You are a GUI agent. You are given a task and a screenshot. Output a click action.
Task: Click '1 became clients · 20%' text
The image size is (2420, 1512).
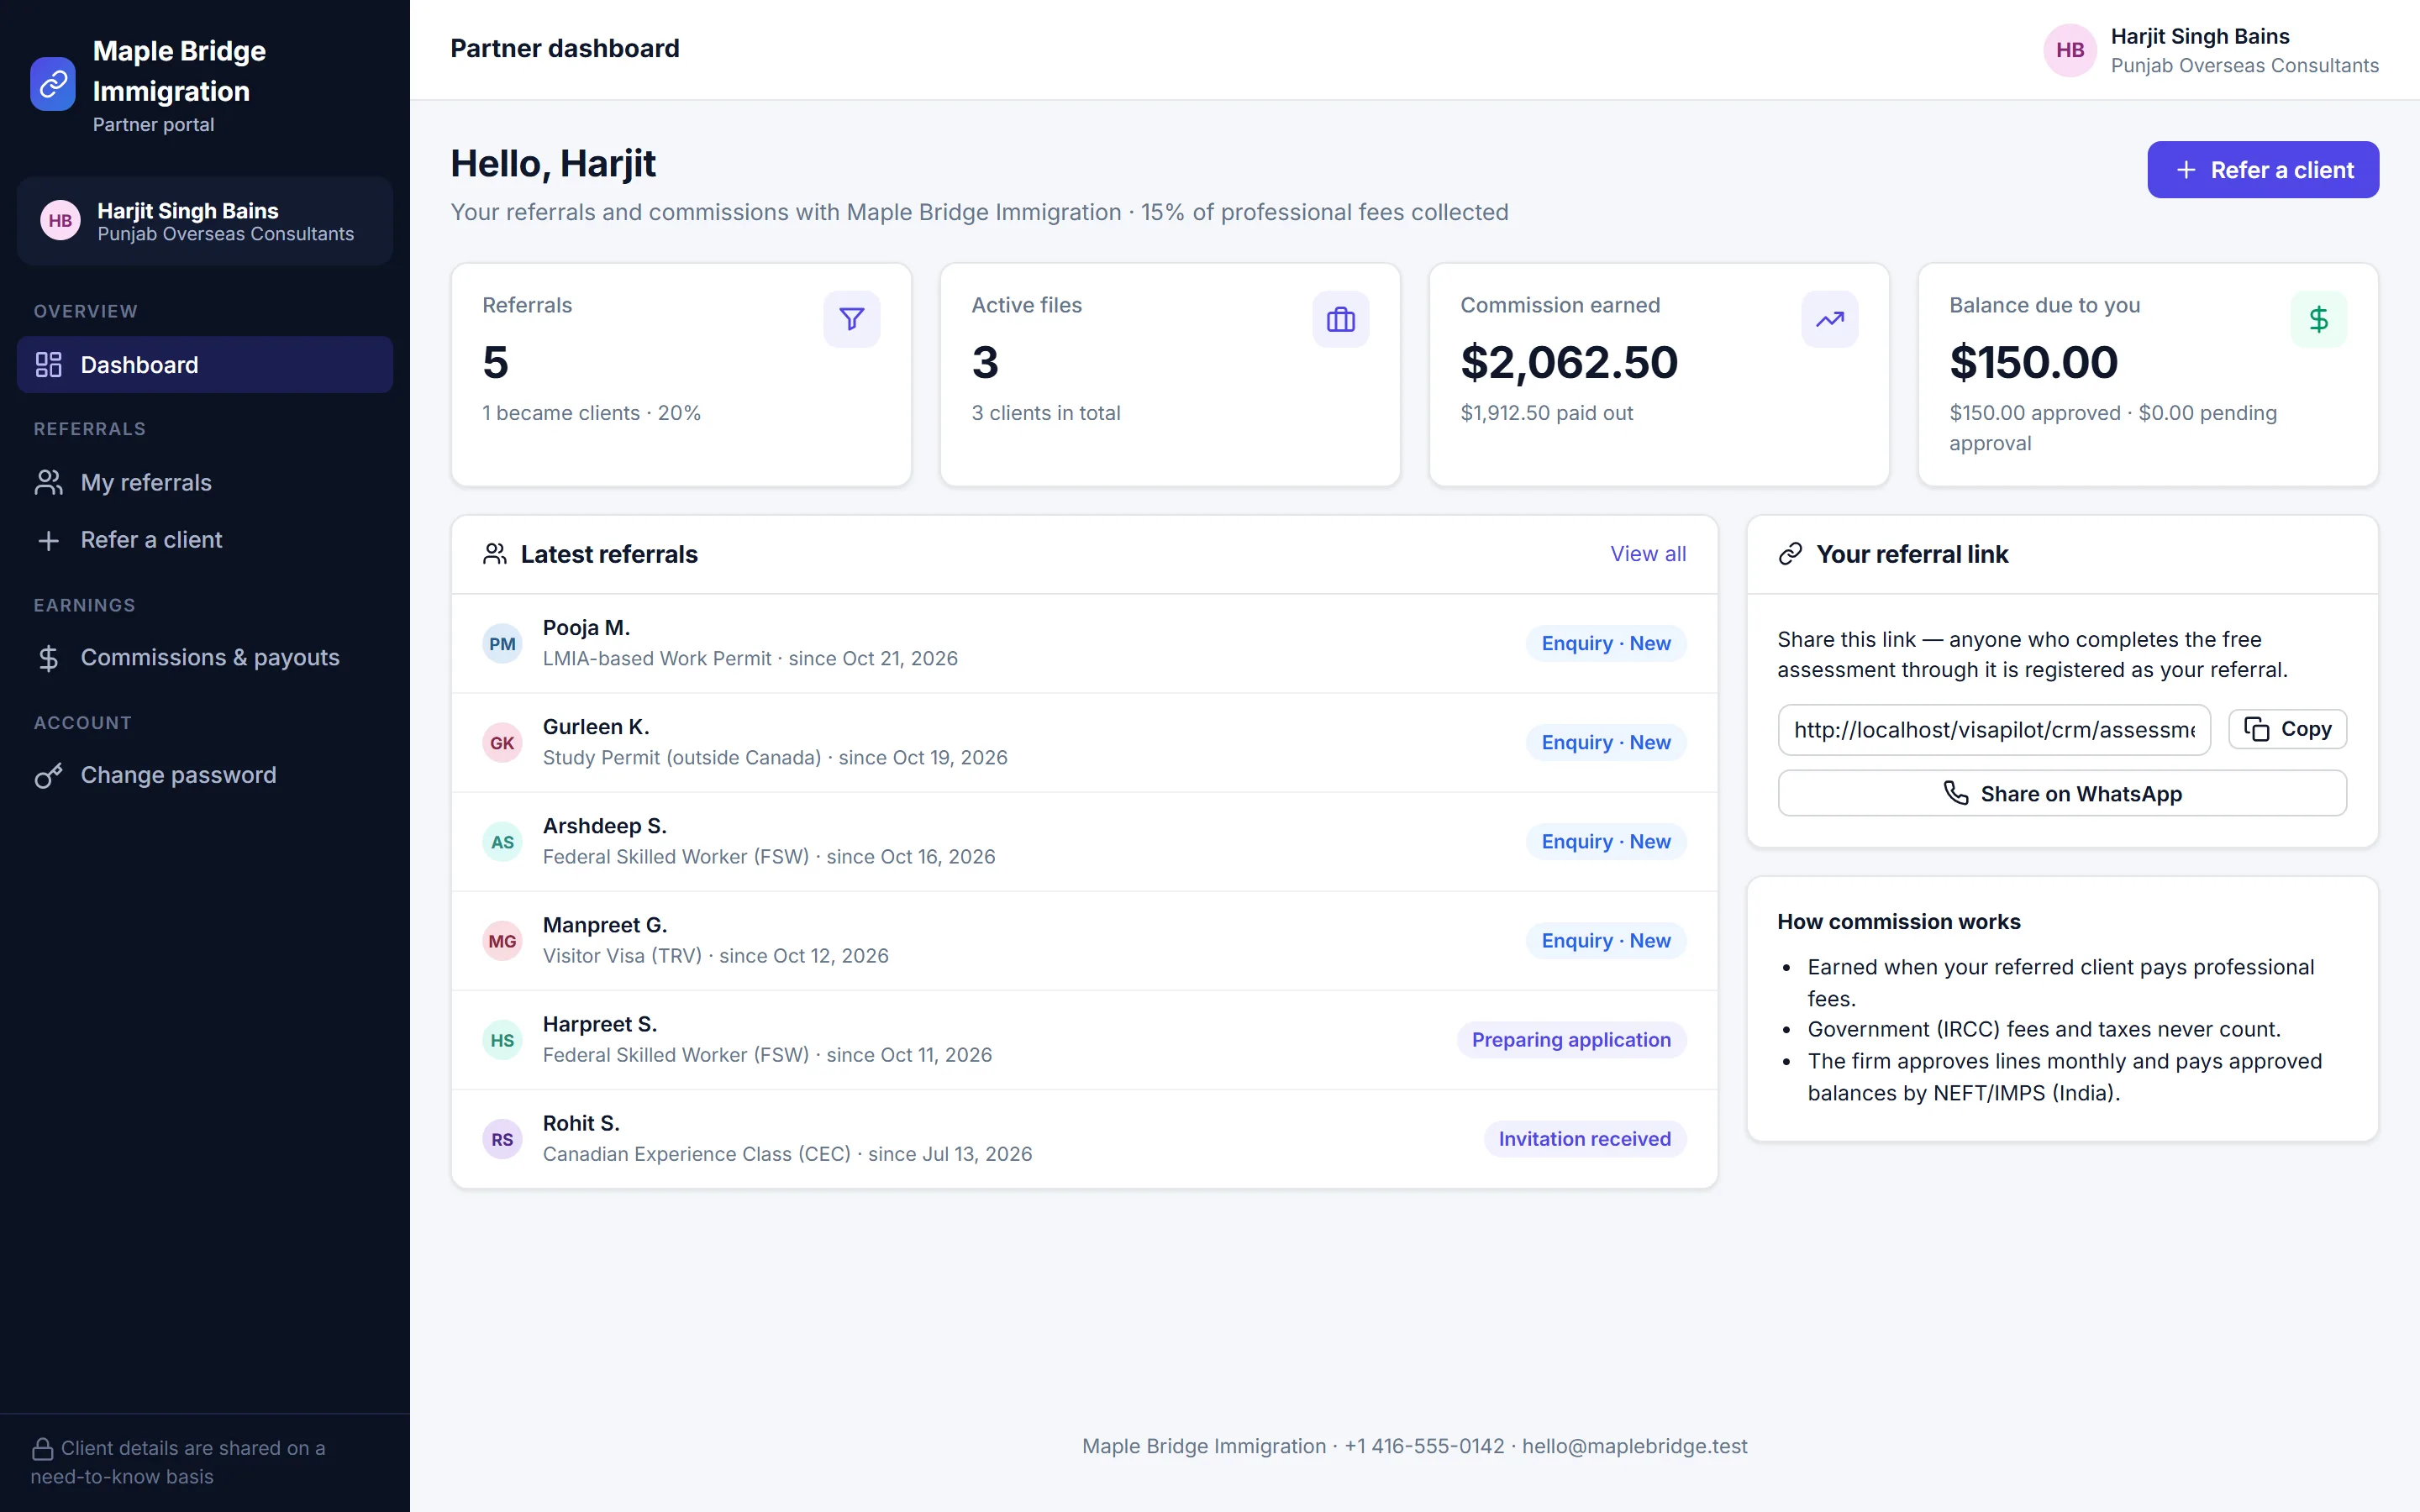coord(591,413)
